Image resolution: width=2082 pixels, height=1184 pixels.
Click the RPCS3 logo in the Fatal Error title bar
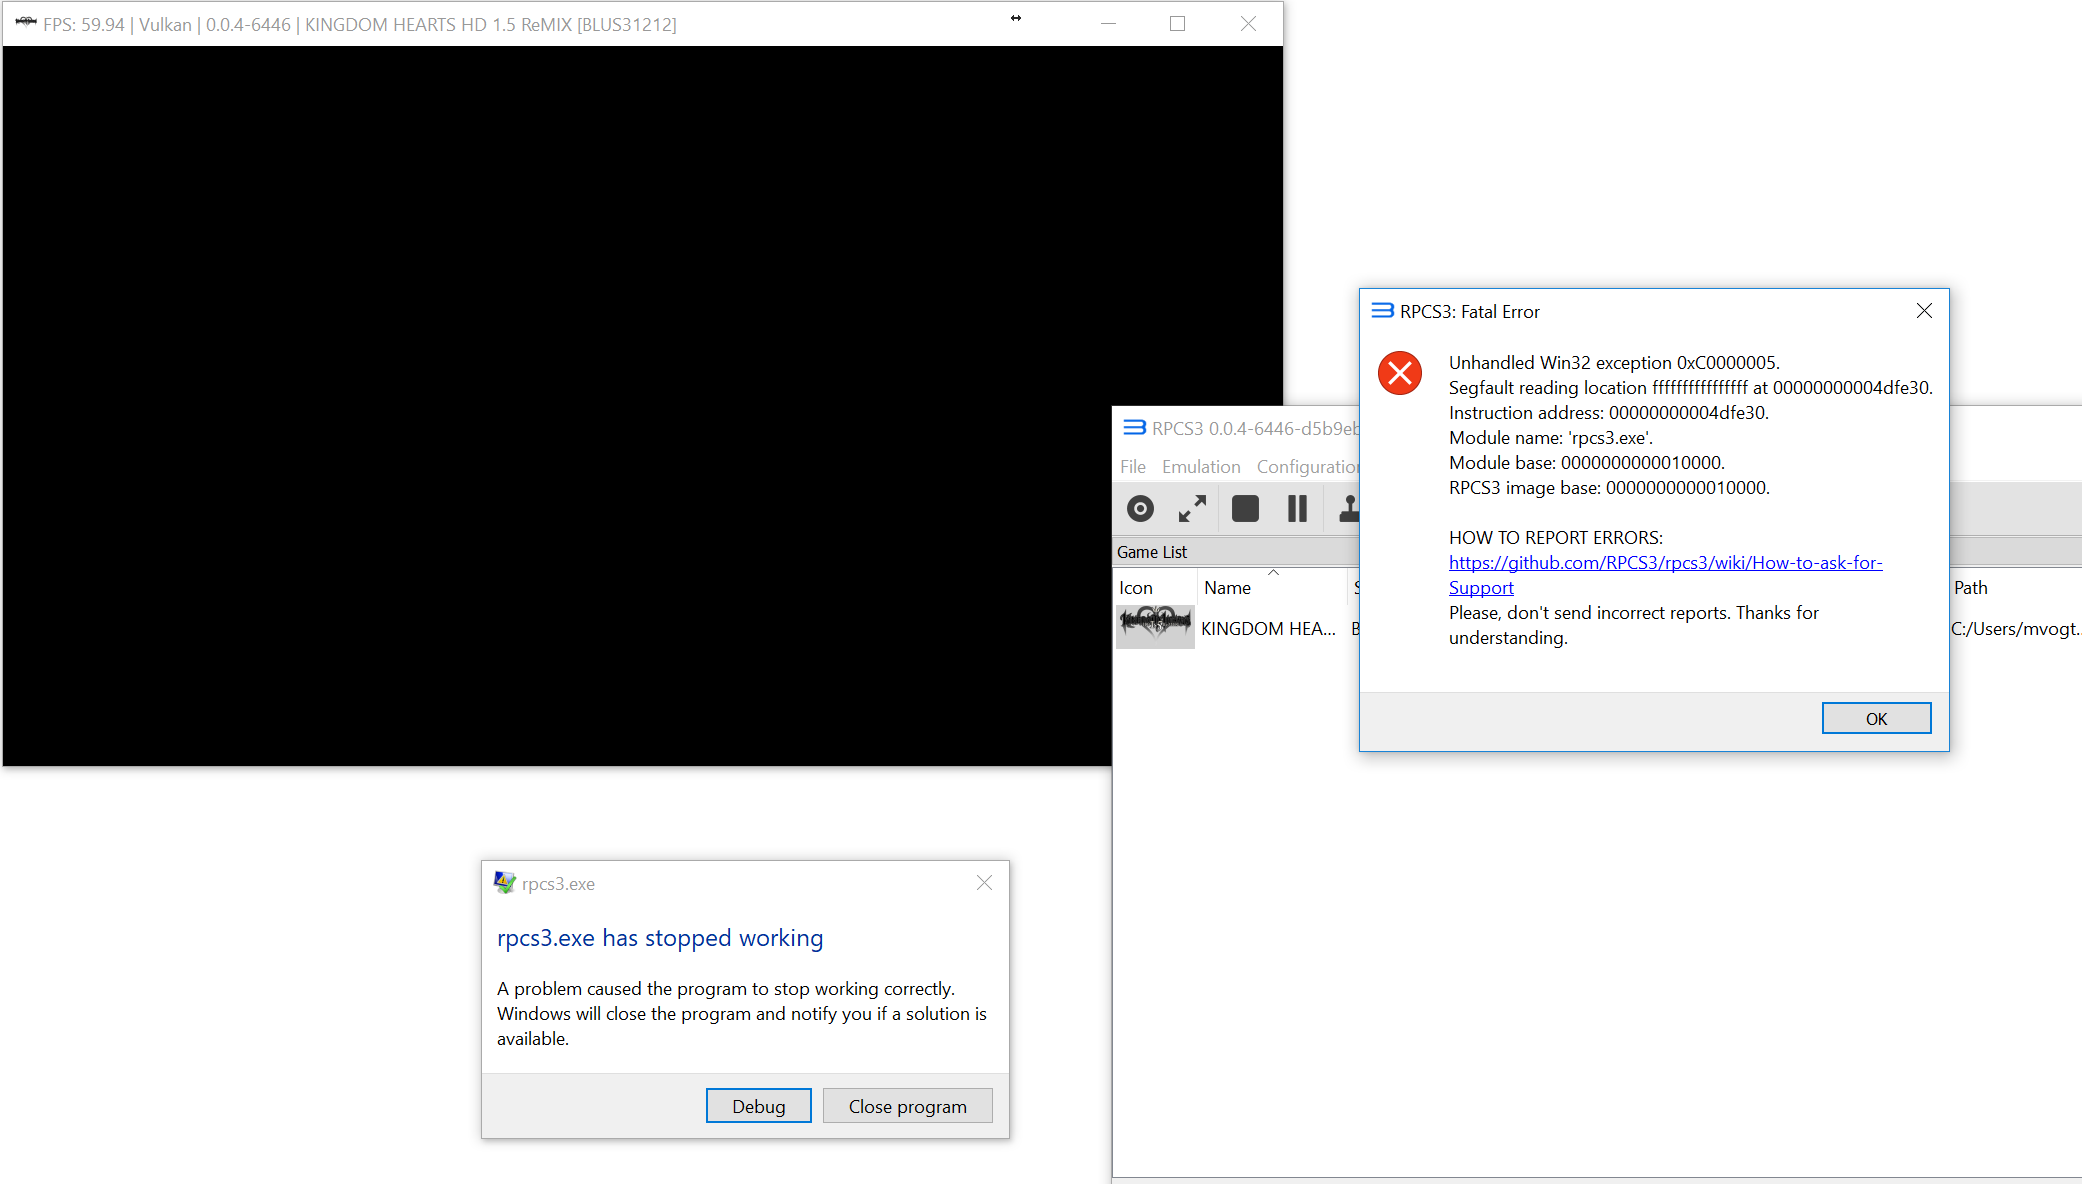[1382, 311]
